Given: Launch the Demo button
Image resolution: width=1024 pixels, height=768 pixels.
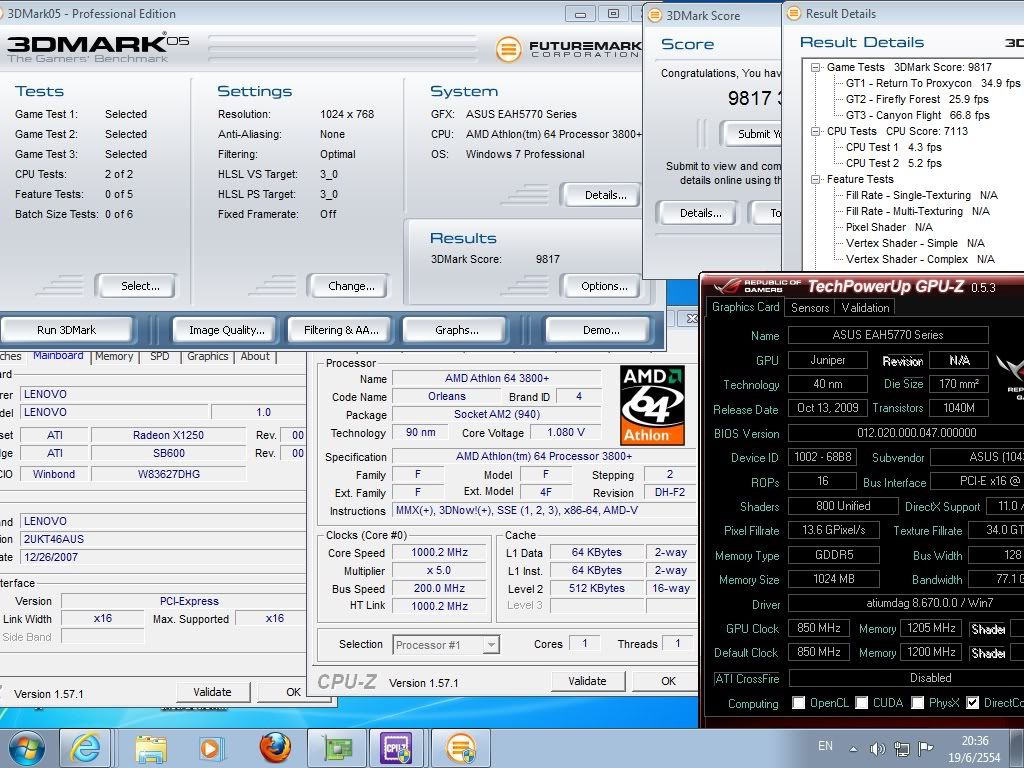Looking at the screenshot, I should [601, 330].
